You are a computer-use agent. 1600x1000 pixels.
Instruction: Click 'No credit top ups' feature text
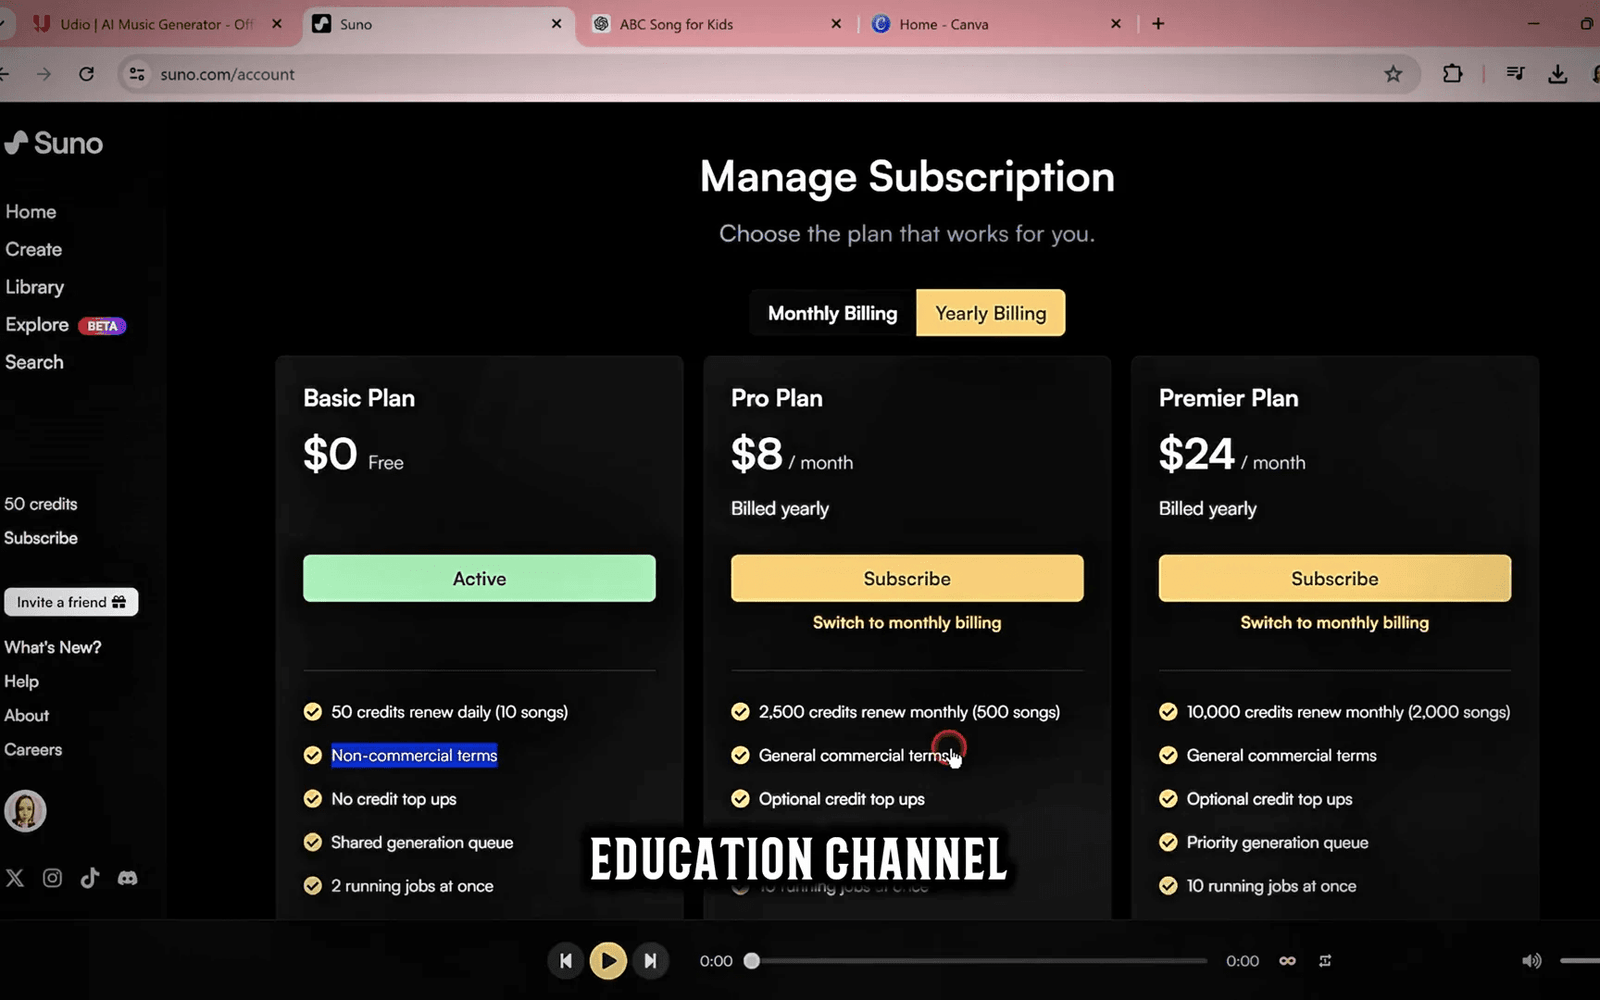394,799
